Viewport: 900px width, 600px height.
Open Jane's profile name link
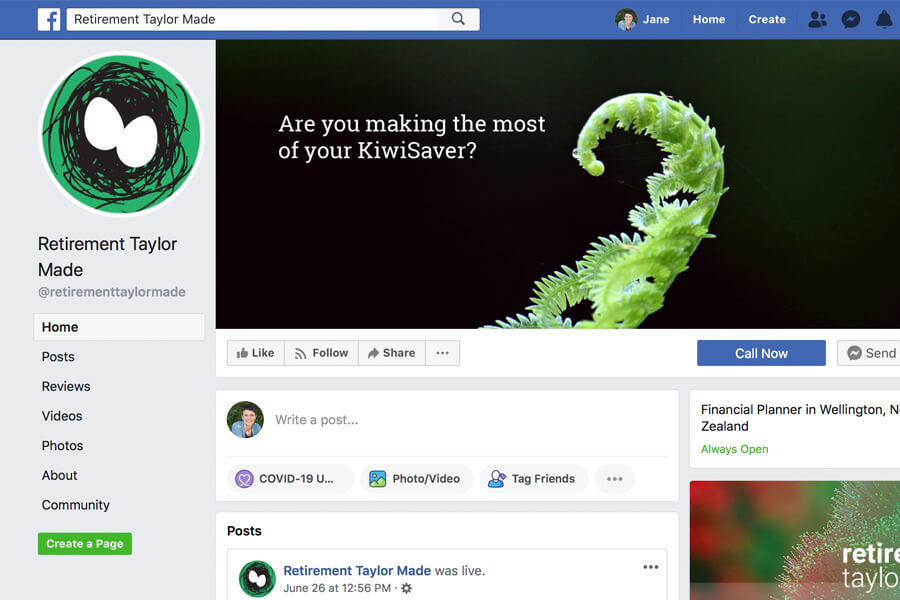[x=656, y=20]
